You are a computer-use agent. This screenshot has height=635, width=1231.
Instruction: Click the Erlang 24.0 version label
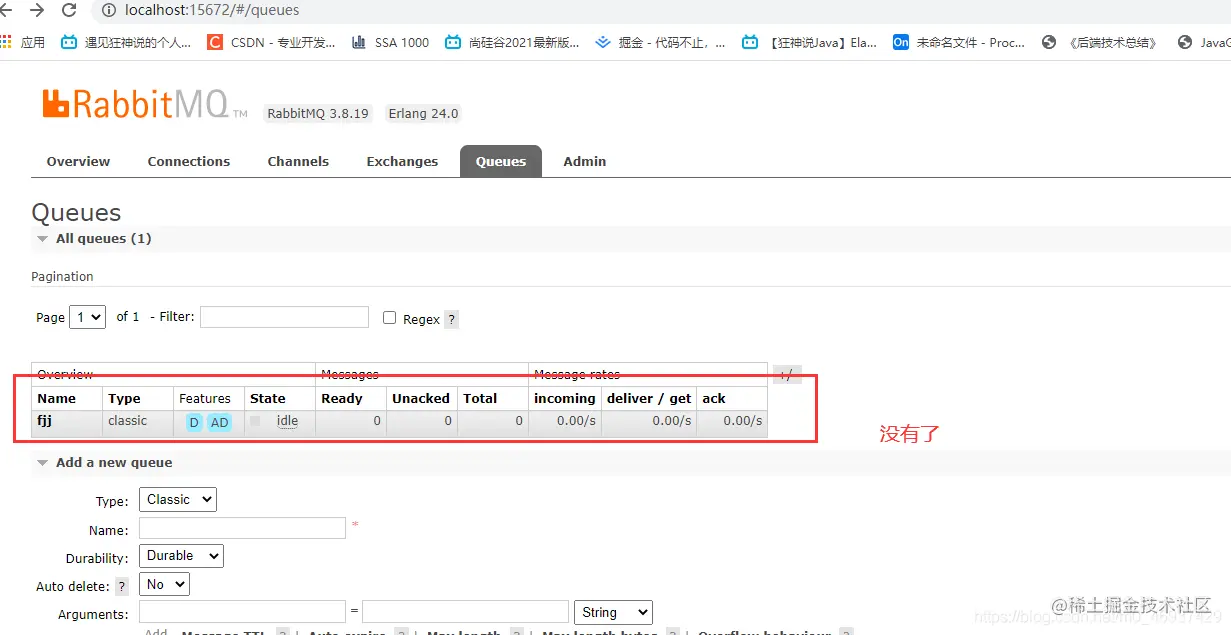(423, 113)
